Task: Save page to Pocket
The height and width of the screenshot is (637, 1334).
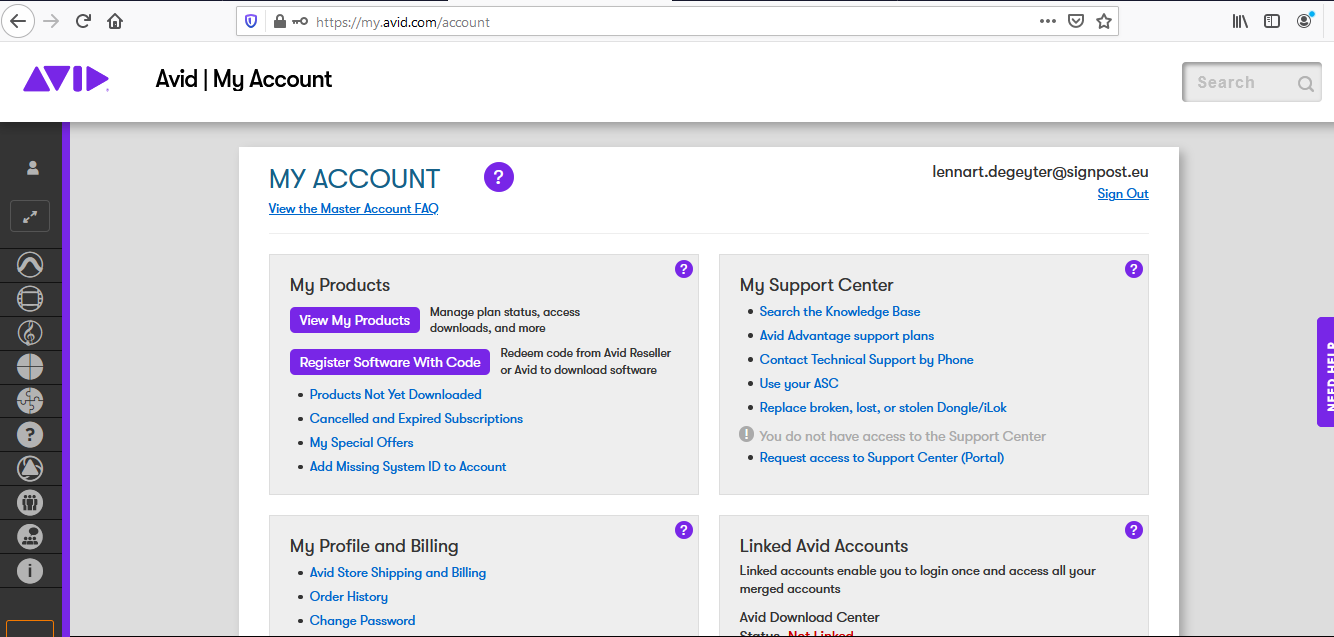Action: pyautogui.click(x=1076, y=21)
